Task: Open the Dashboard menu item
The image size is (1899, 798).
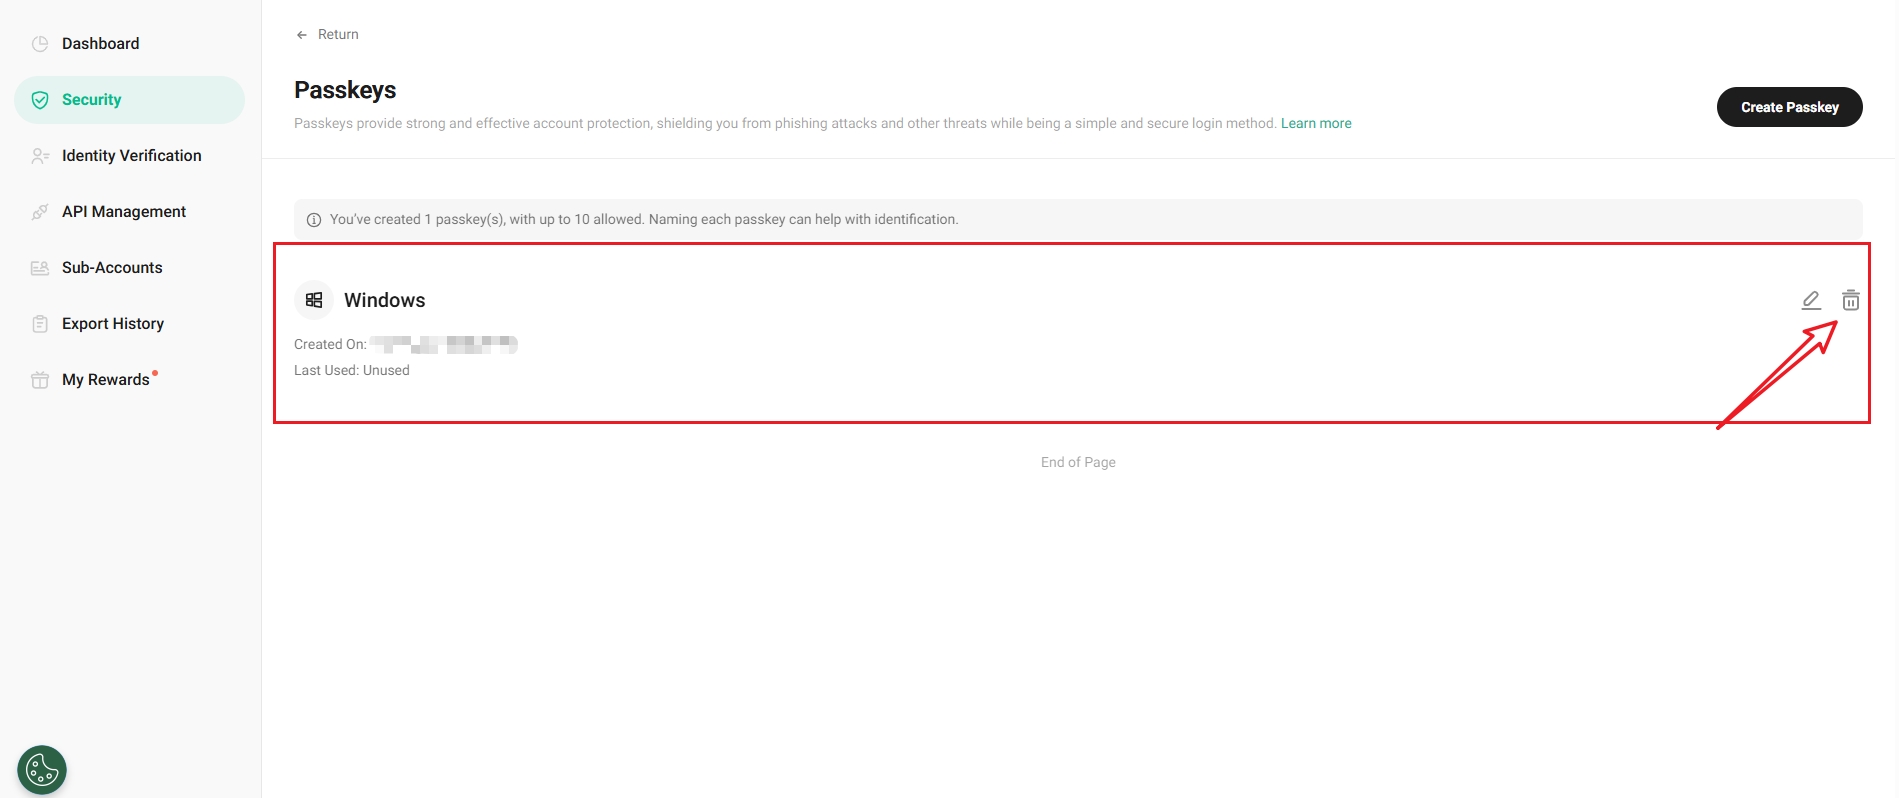Action: (x=100, y=44)
